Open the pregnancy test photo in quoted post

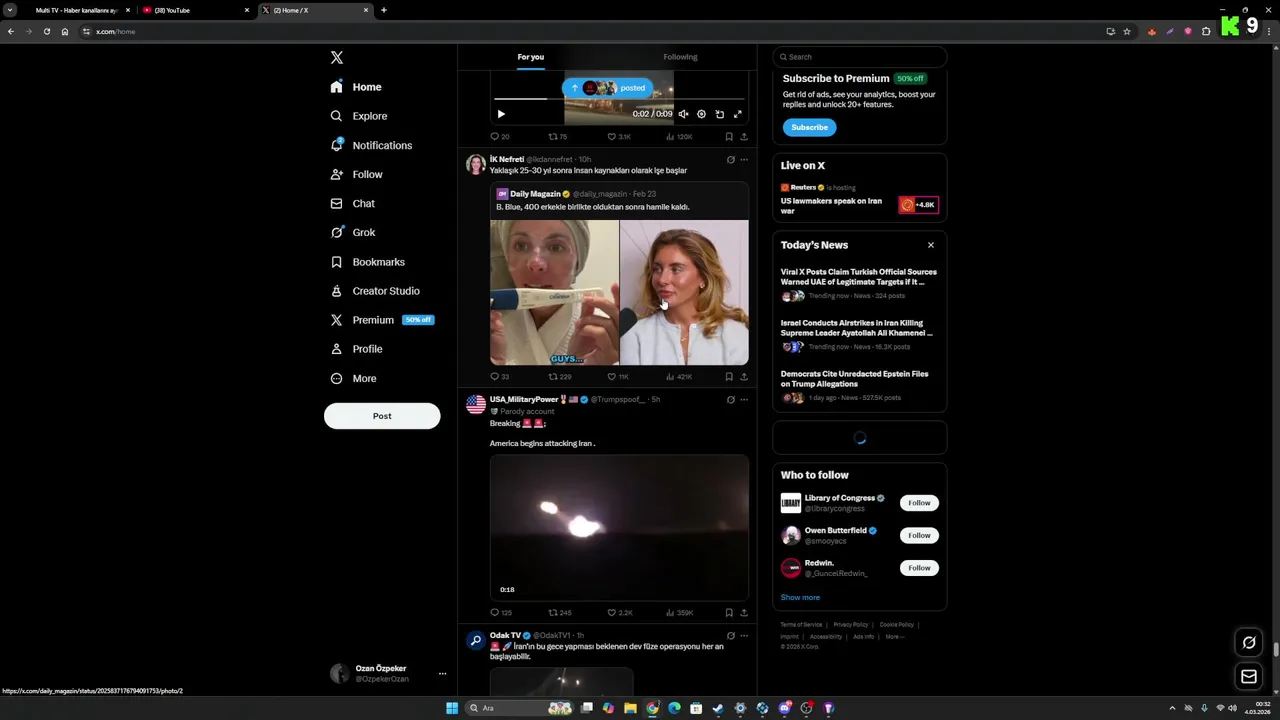(x=554, y=292)
